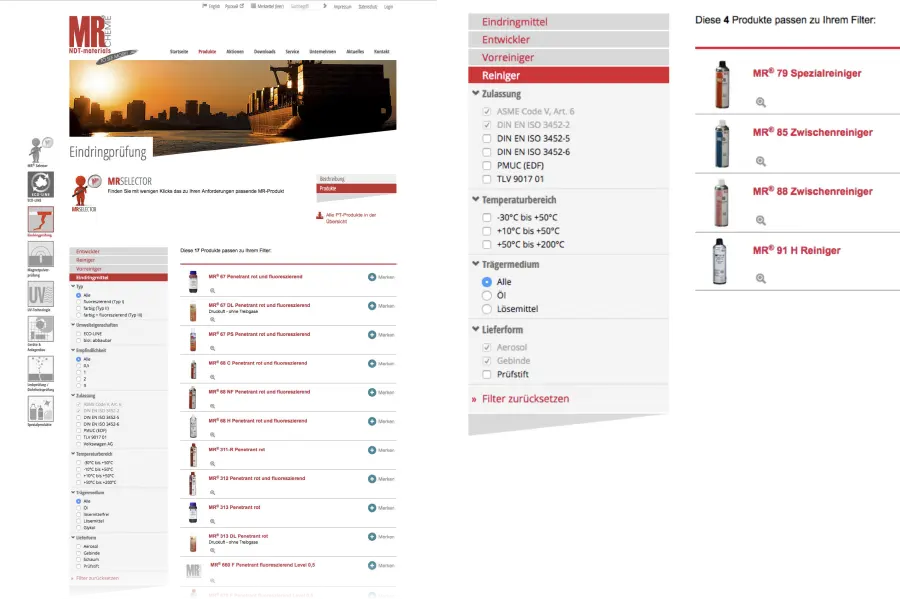Select Lösemittel carrier medium radio in enlarged filter

487,309
